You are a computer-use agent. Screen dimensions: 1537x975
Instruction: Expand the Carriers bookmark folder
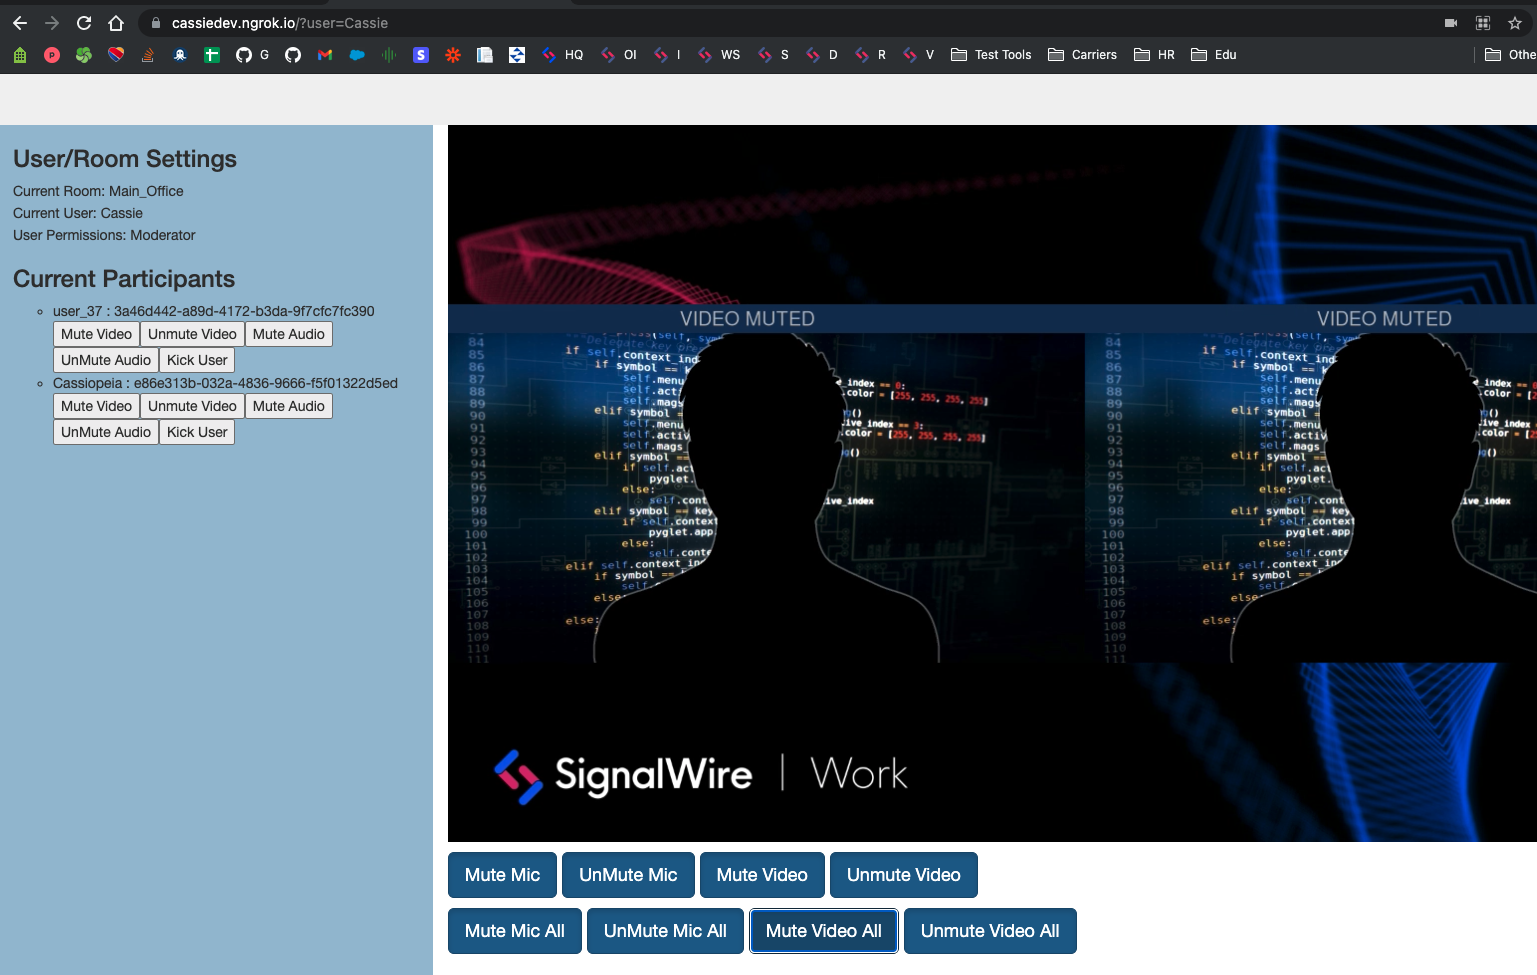[x=1082, y=55]
